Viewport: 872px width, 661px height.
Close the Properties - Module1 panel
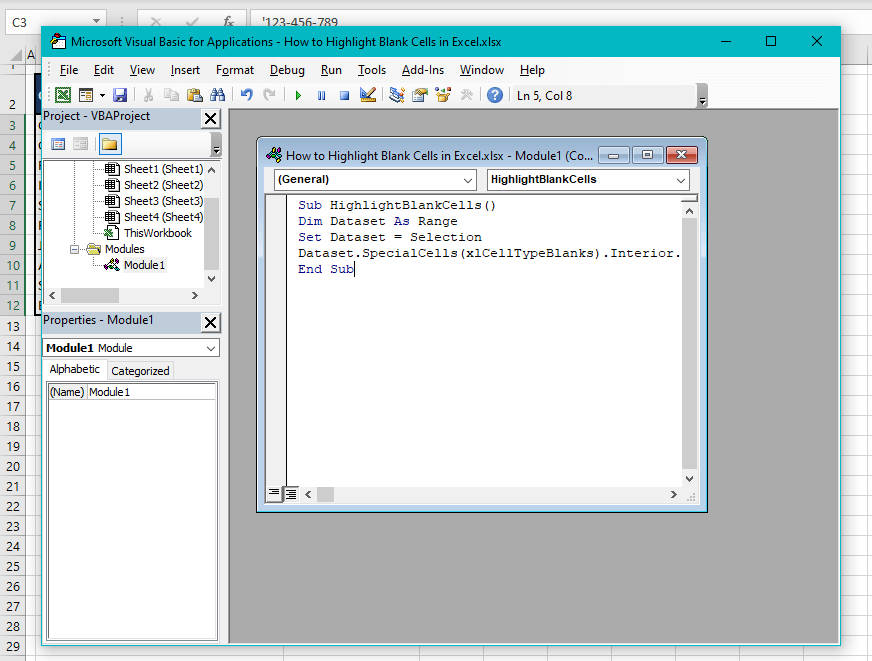[x=210, y=322]
